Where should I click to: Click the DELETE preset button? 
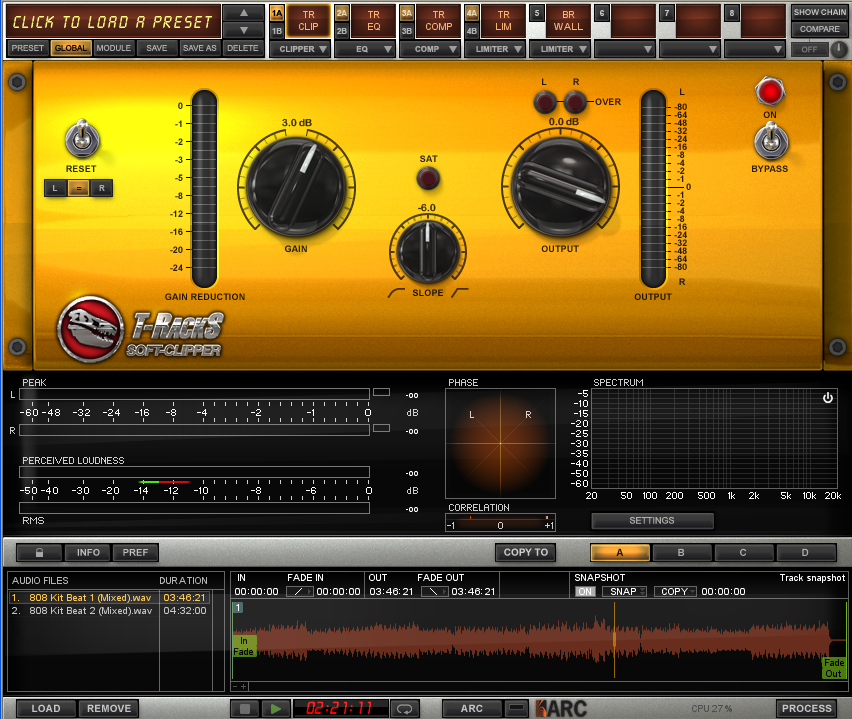coord(243,48)
